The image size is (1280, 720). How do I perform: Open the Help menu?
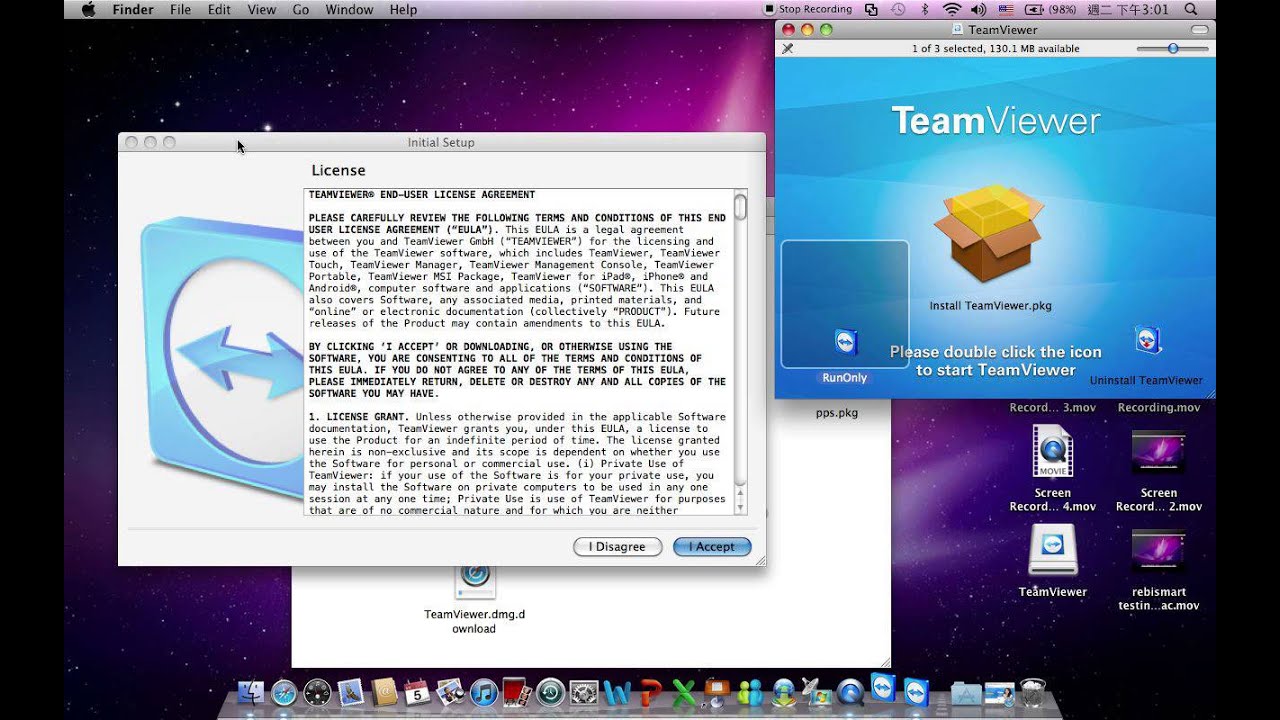tap(403, 10)
